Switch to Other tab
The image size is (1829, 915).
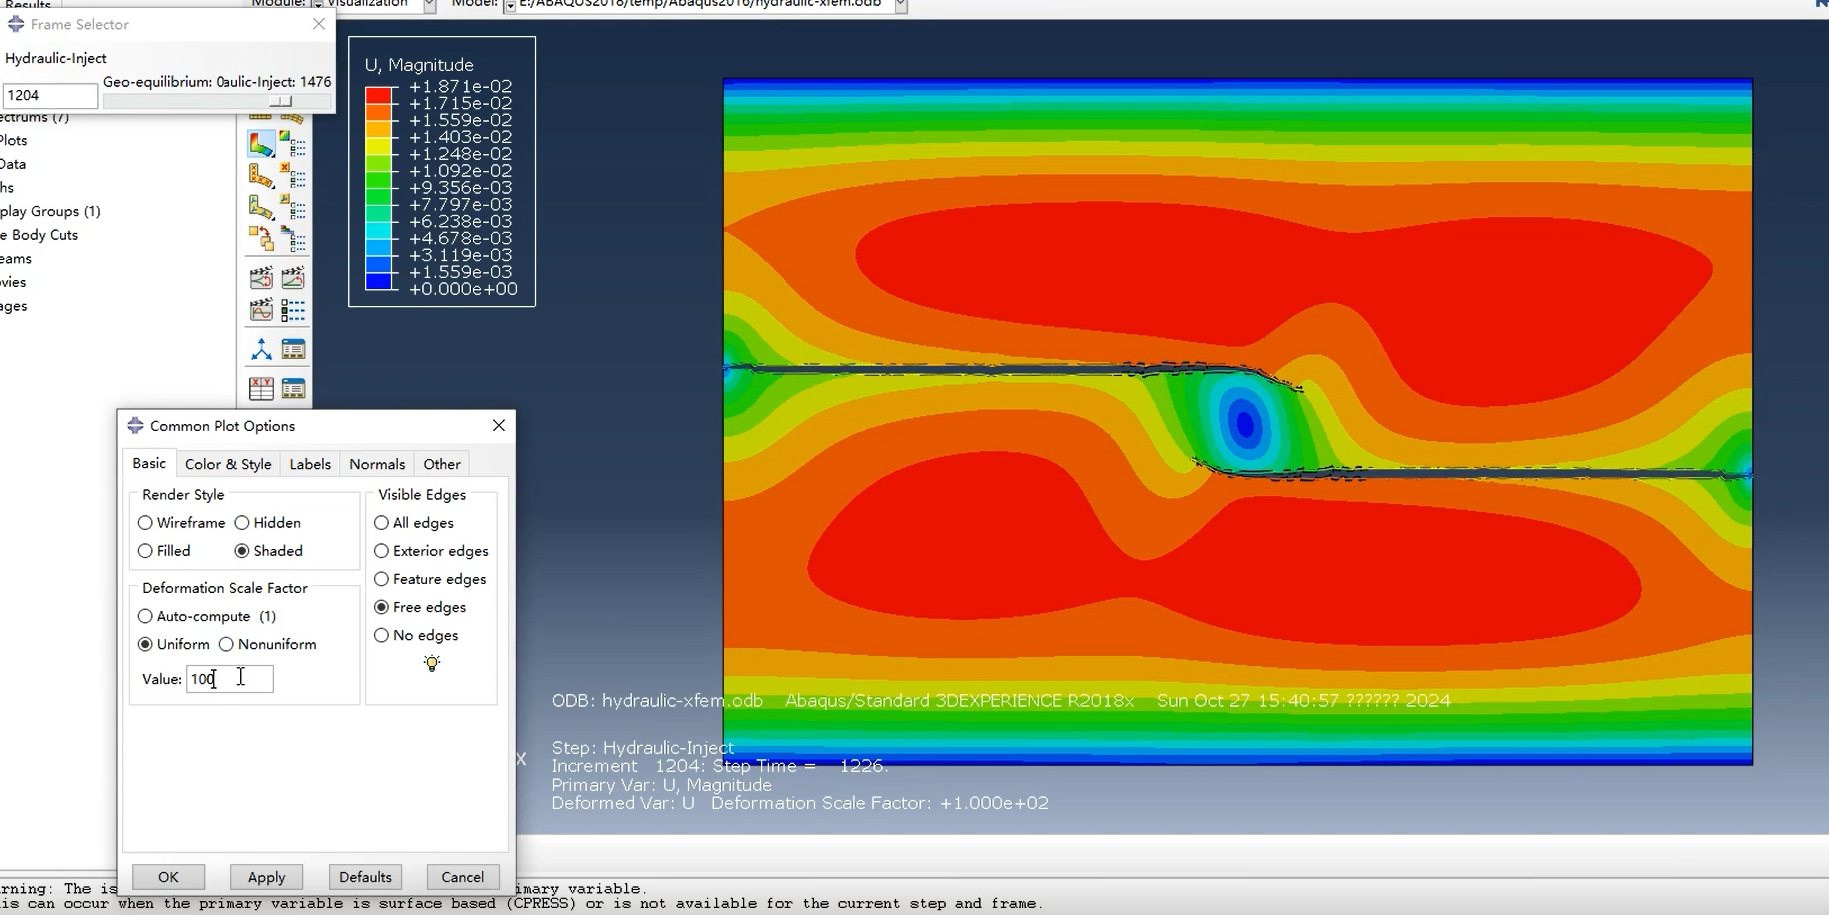442,464
